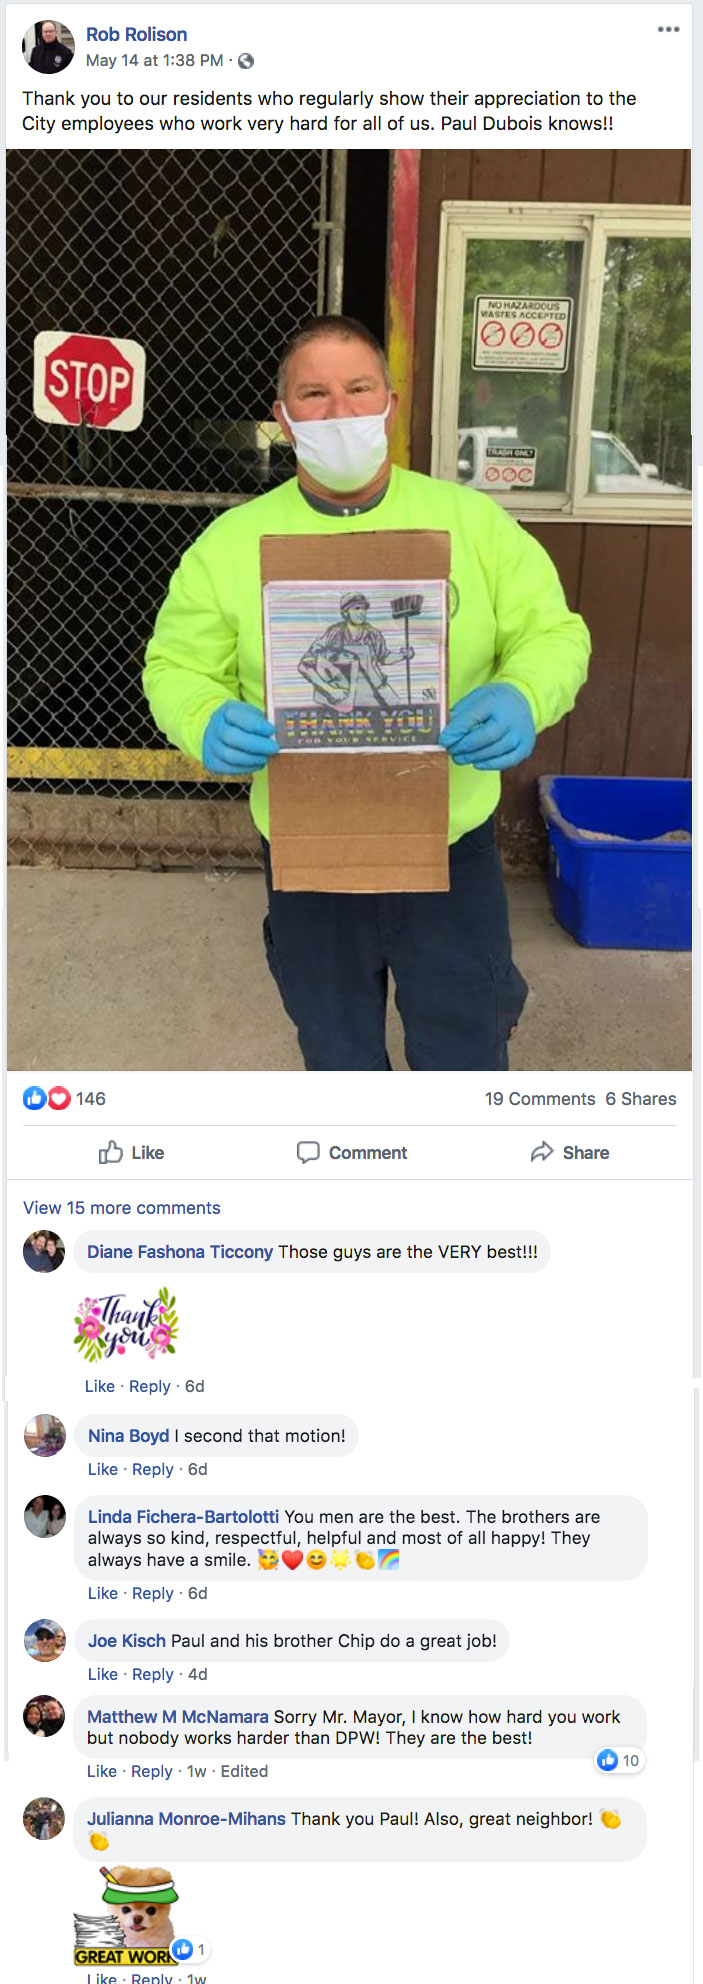Screen dimensions: 703x1984
Task: Click the Thank You floral sticker
Action: [126, 1325]
